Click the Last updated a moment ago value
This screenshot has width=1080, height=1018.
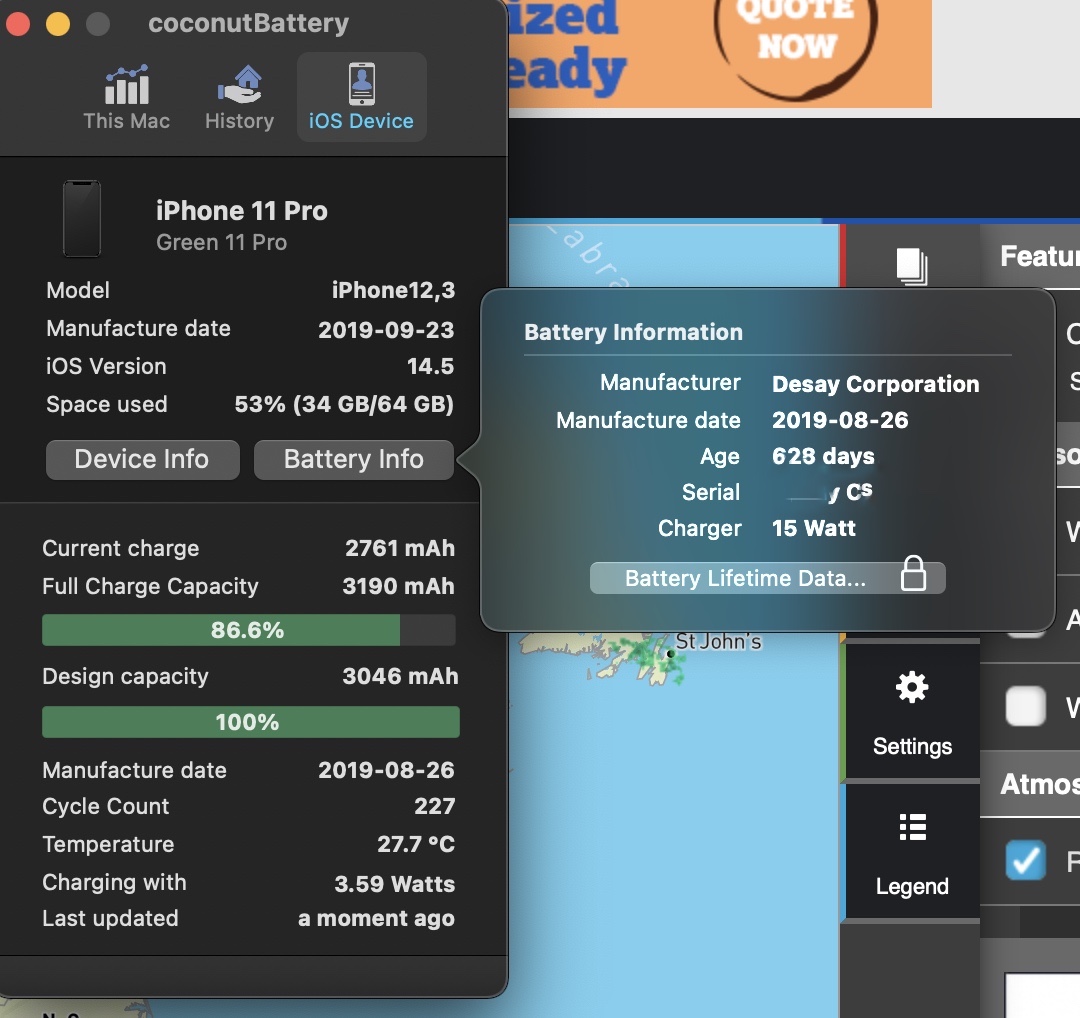point(376,919)
